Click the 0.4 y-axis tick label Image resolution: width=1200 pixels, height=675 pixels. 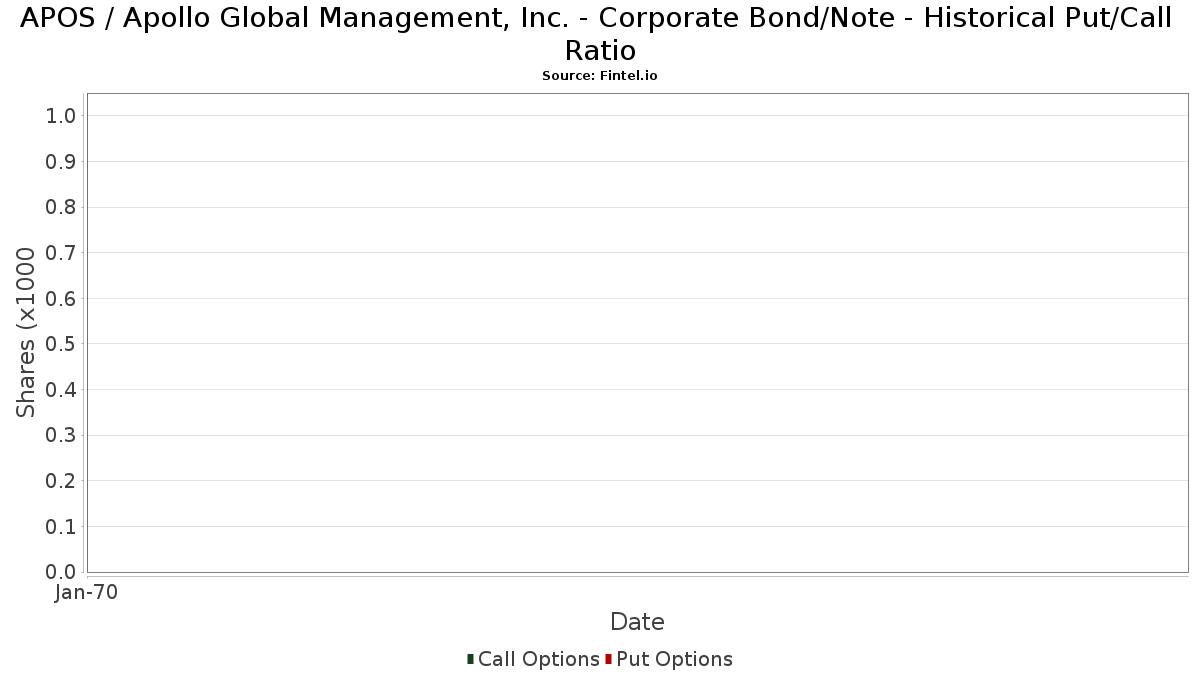pyautogui.click(x=61, y=390)
